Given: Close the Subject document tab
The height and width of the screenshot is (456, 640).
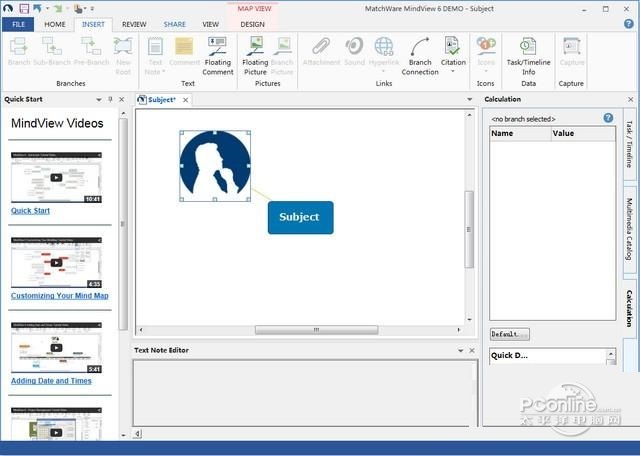Looking at the screenshot, I should point(185,100).
